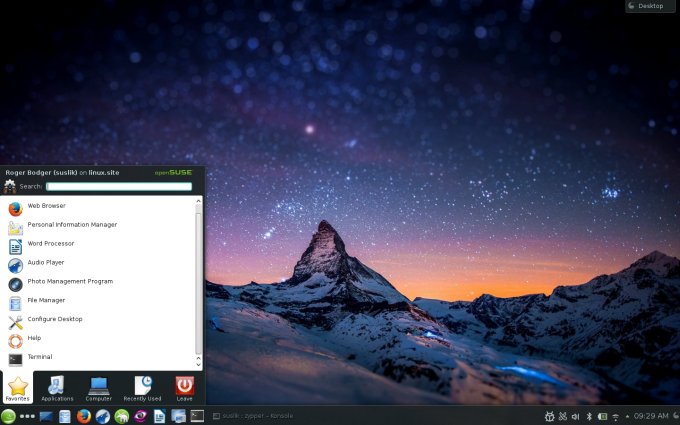
Task: Open the screenshots/pictures icon in taskbar
Action: click(x=178, y=416)
